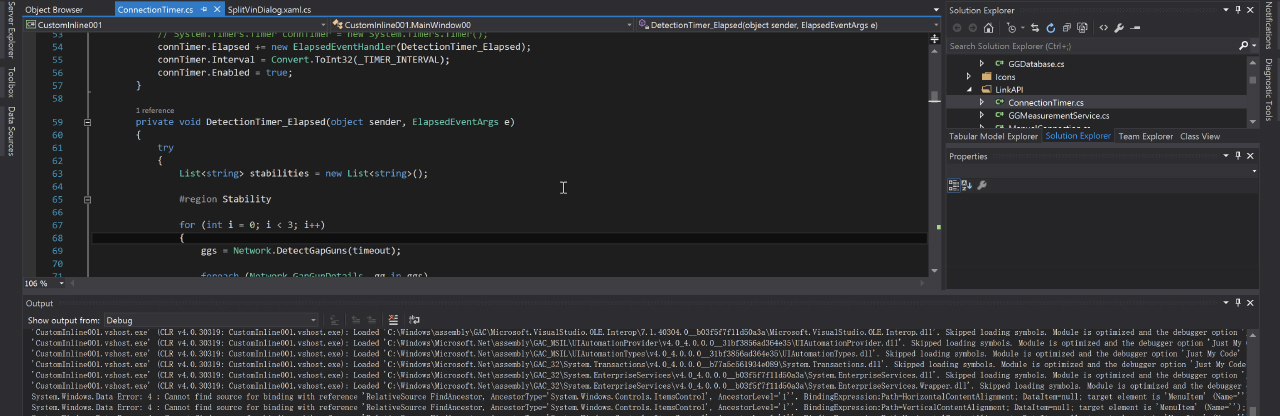Screen dimensions: 1280x416
Task: Refresh the Solution Explorer
Action: pos(1051,28)
